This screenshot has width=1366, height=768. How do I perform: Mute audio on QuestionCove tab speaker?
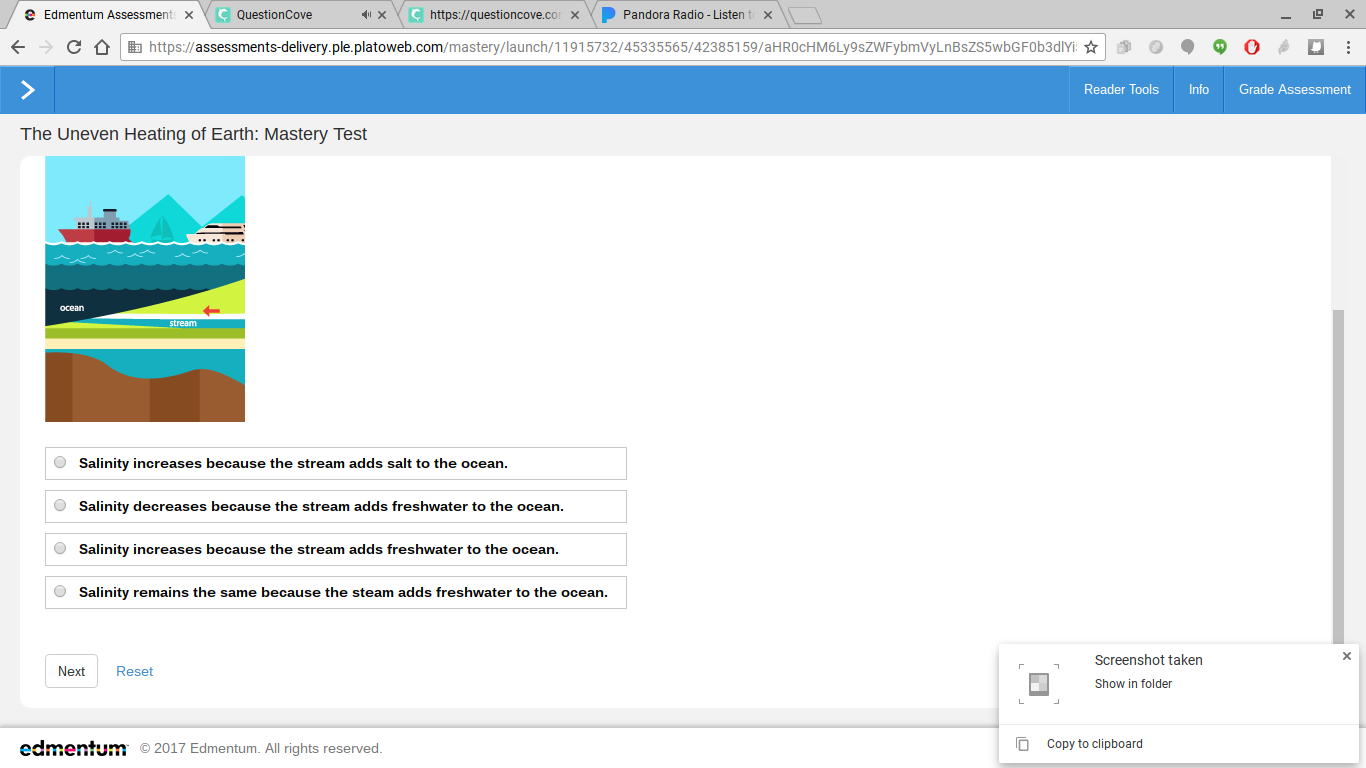[366, 15]
